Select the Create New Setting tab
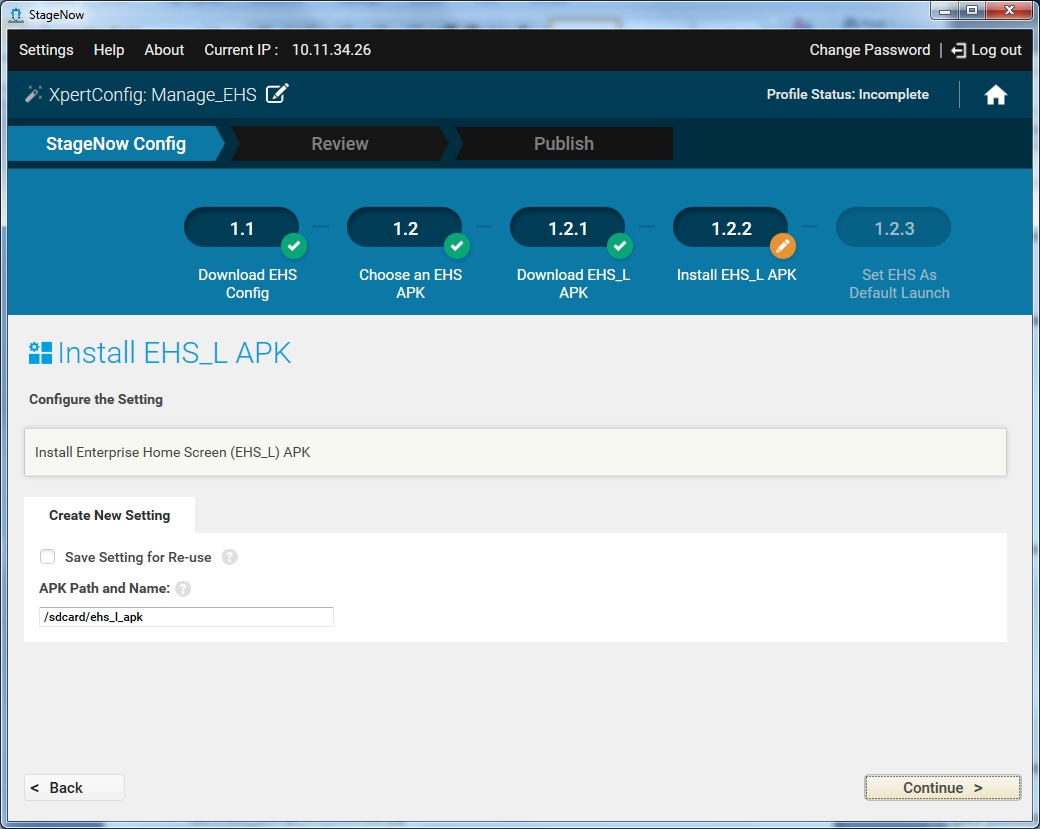 pyautogui.click(x=110, y=515)
